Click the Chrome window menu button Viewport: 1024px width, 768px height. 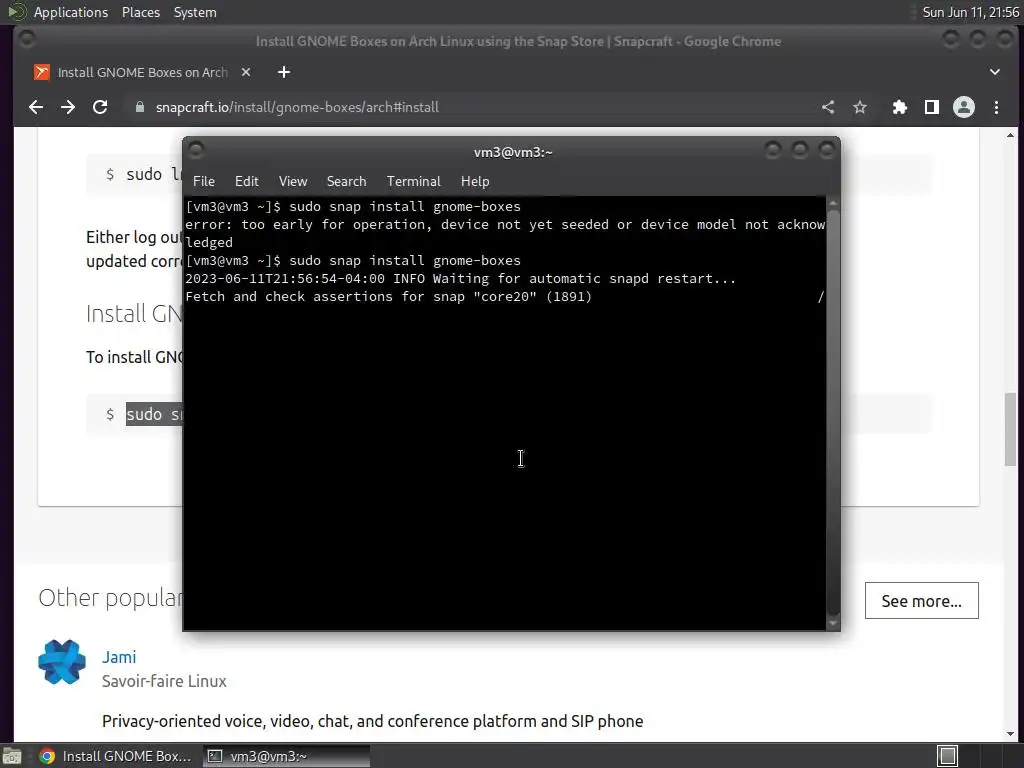click(x=27, y=40)
